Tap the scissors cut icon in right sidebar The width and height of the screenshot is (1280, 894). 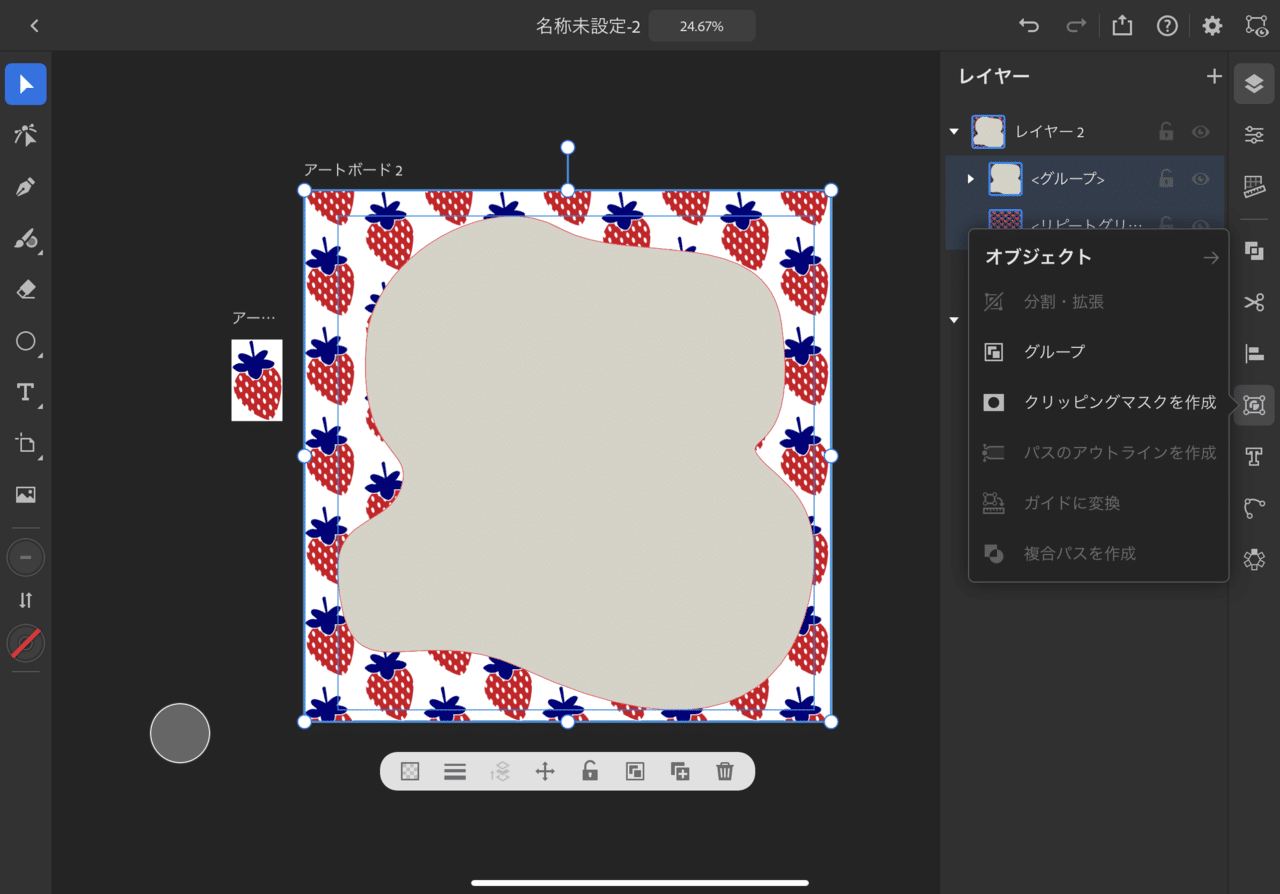1254,301
